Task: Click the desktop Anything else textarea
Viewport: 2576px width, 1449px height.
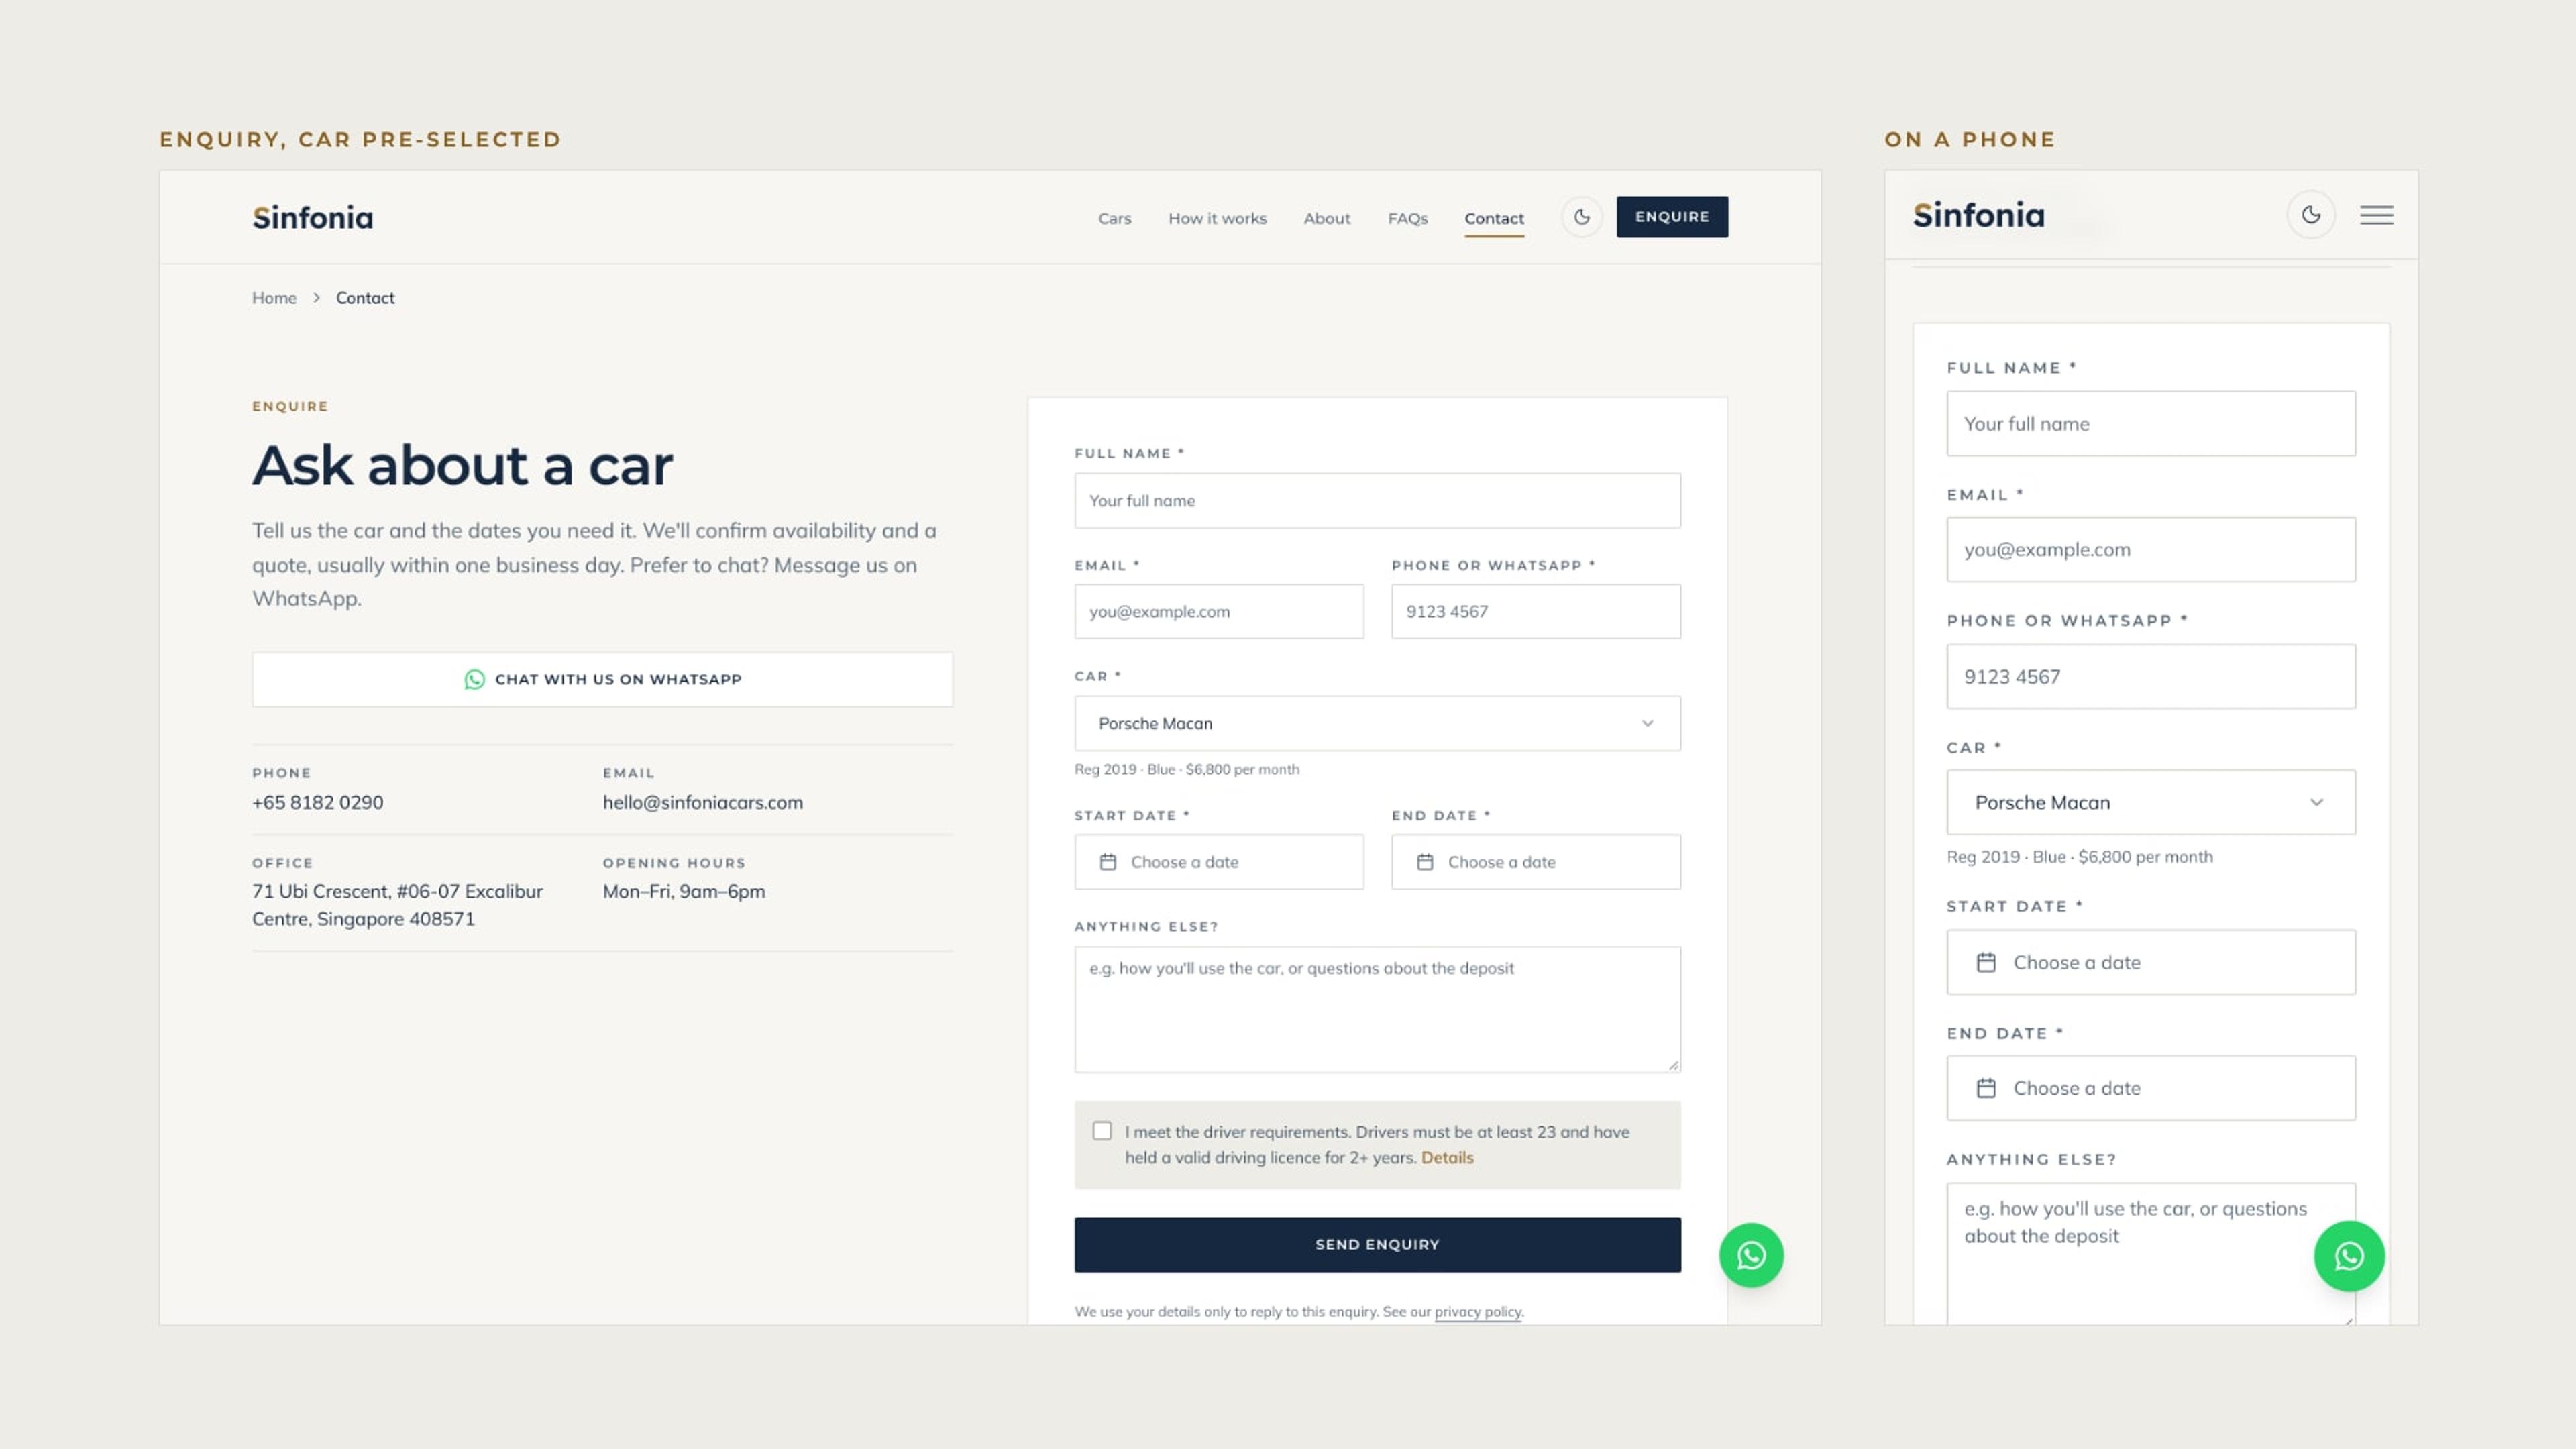Action: pyautogui.click(x=1377, y=1010)
